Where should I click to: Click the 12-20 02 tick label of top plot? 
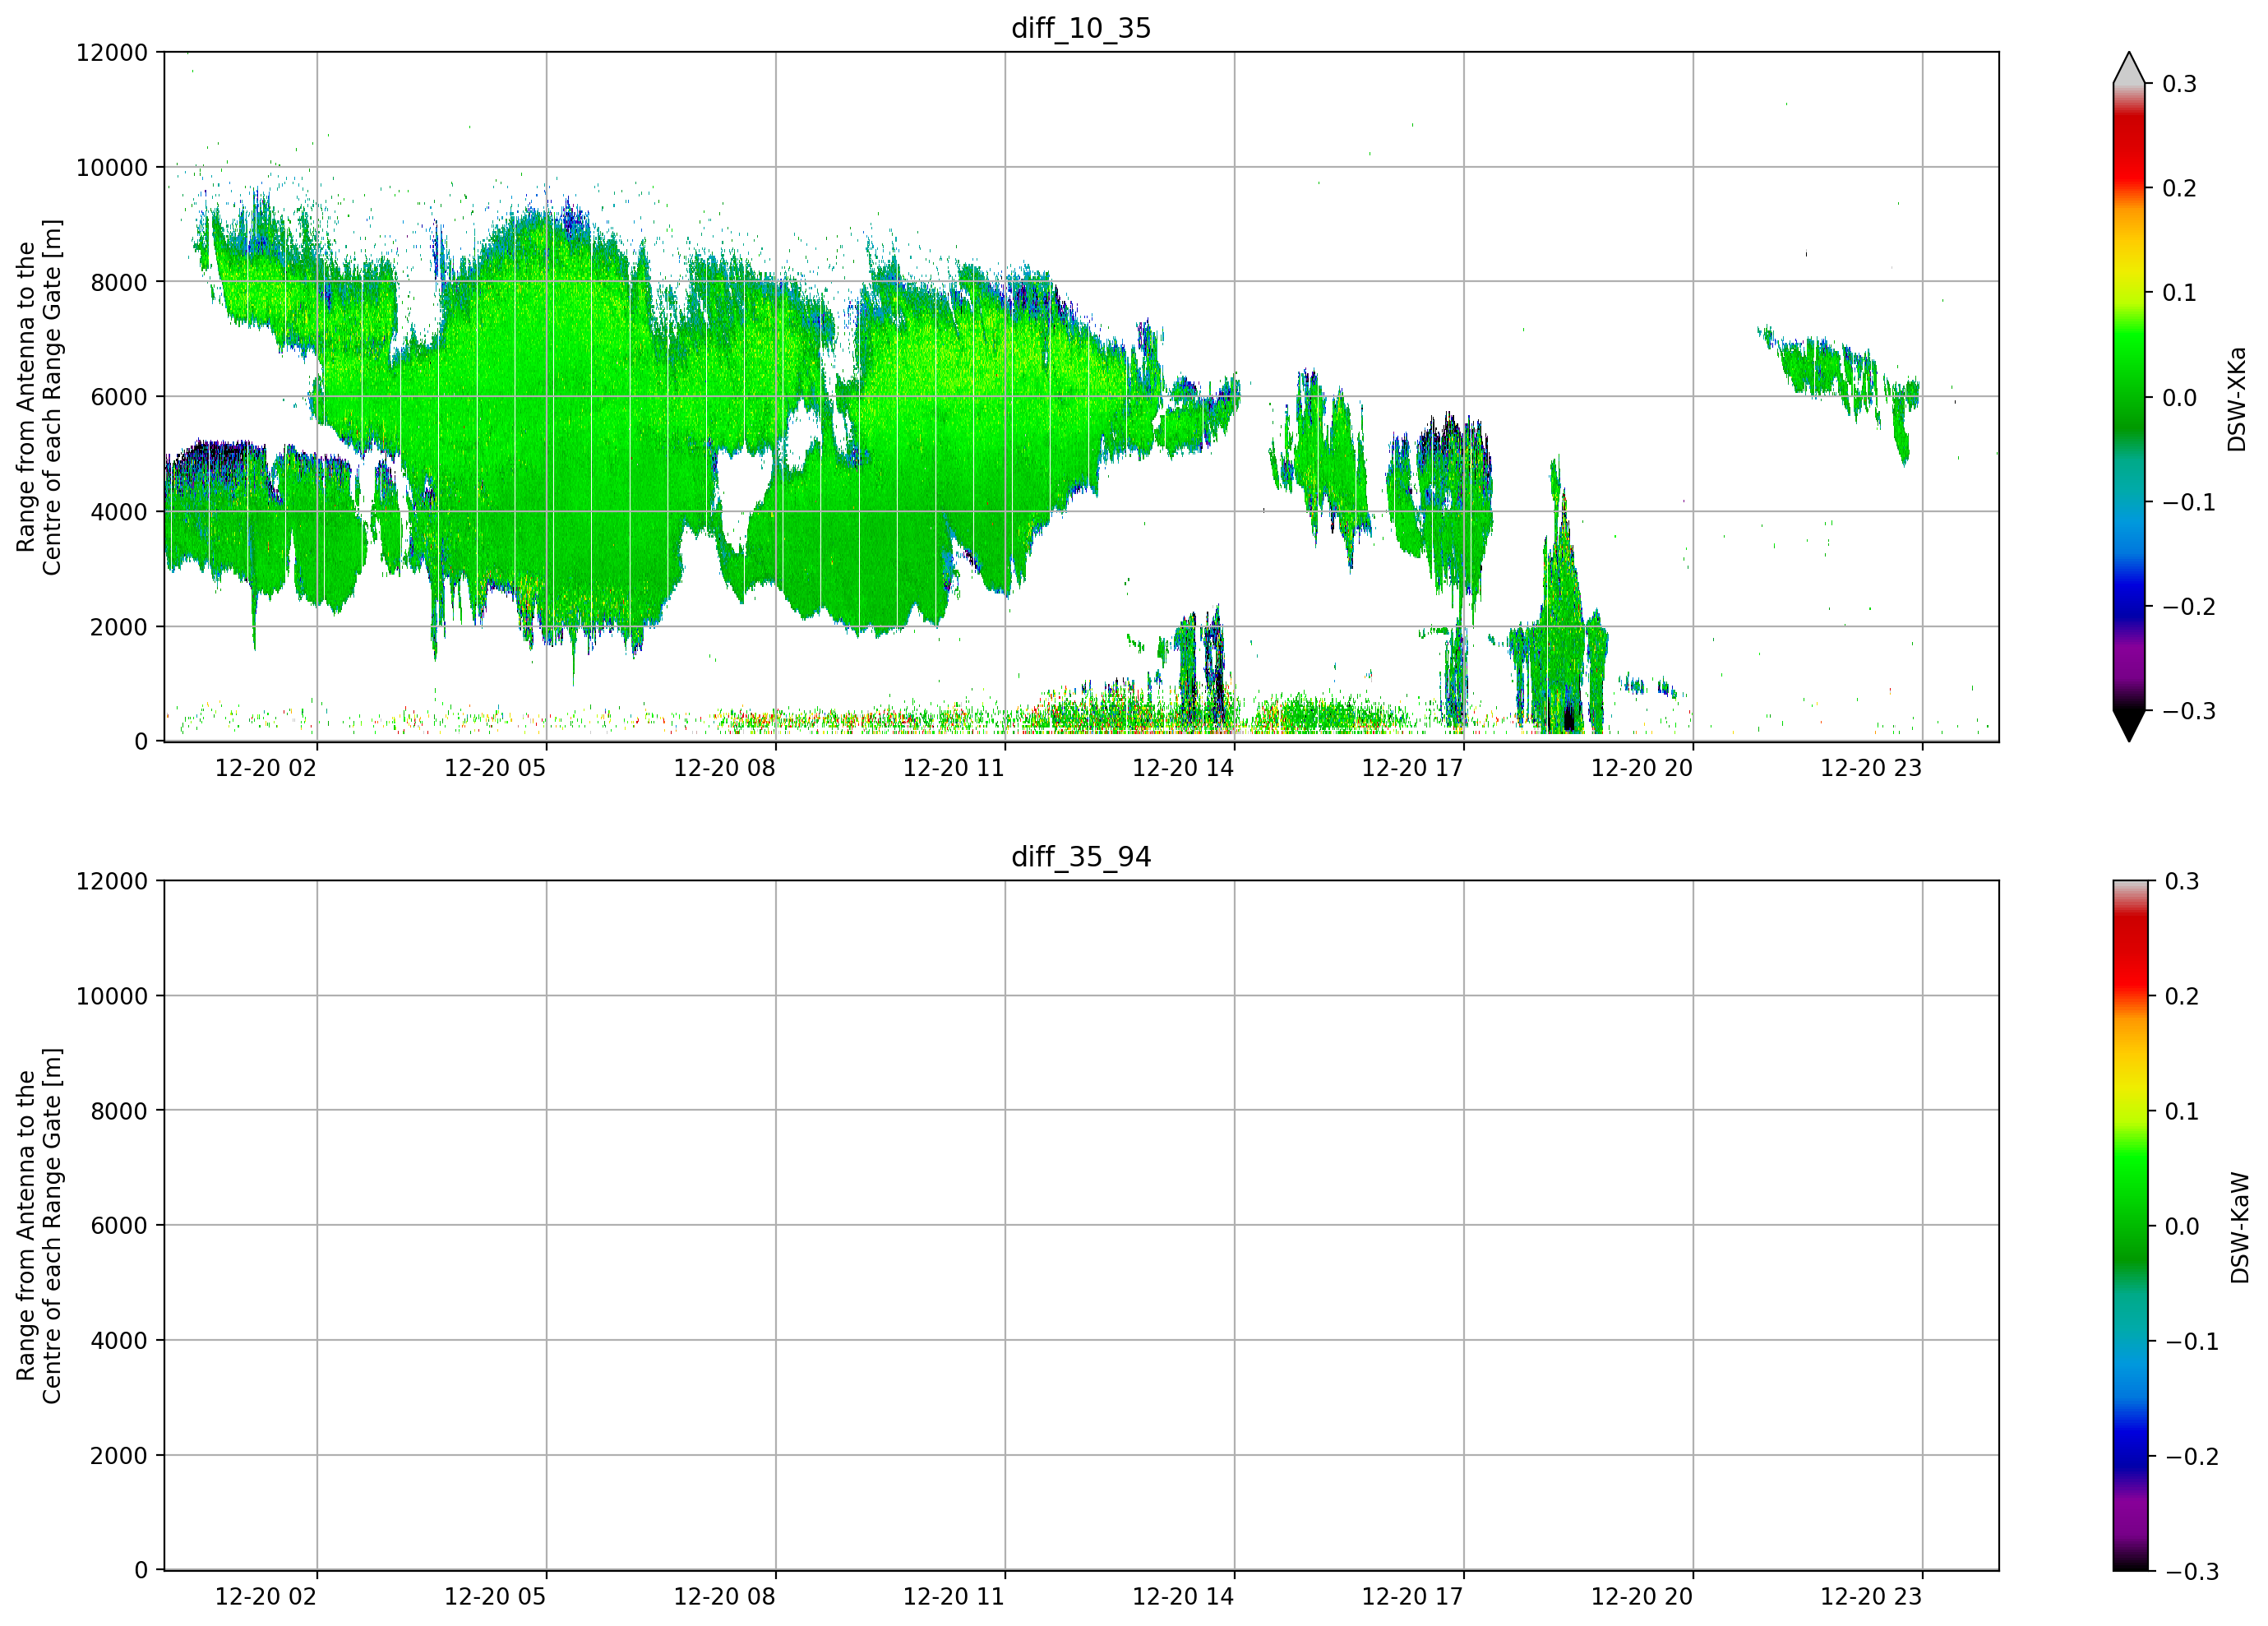coord(265,768)
